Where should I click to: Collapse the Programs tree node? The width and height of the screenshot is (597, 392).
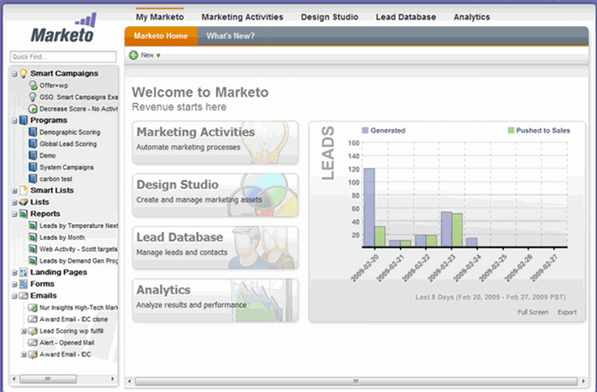pos(14,121)
